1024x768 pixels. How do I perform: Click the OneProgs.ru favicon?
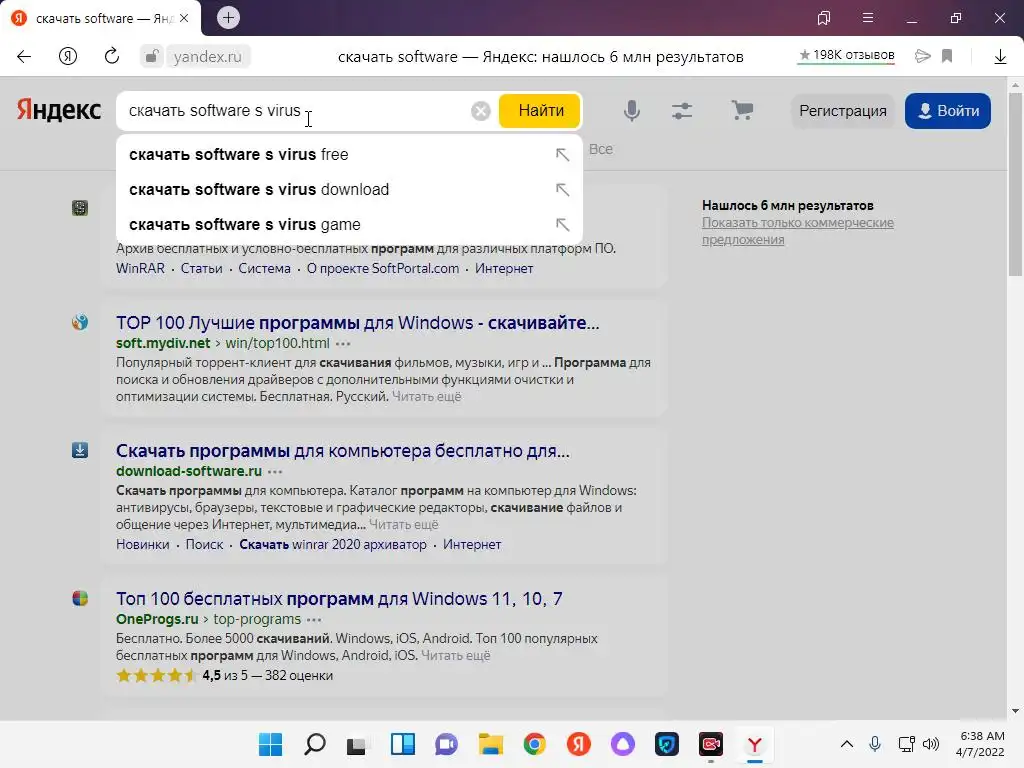point(80,598)
